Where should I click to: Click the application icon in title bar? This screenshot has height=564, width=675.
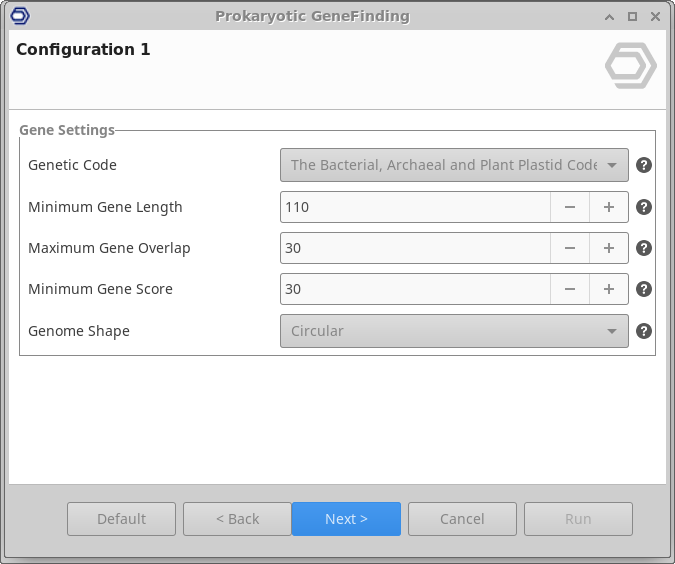(20, 16)
